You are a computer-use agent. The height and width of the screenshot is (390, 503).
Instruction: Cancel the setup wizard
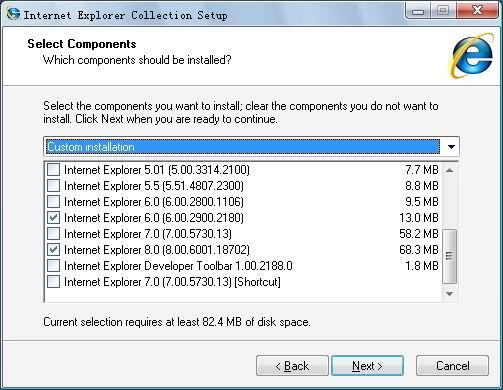pos(452,366)
